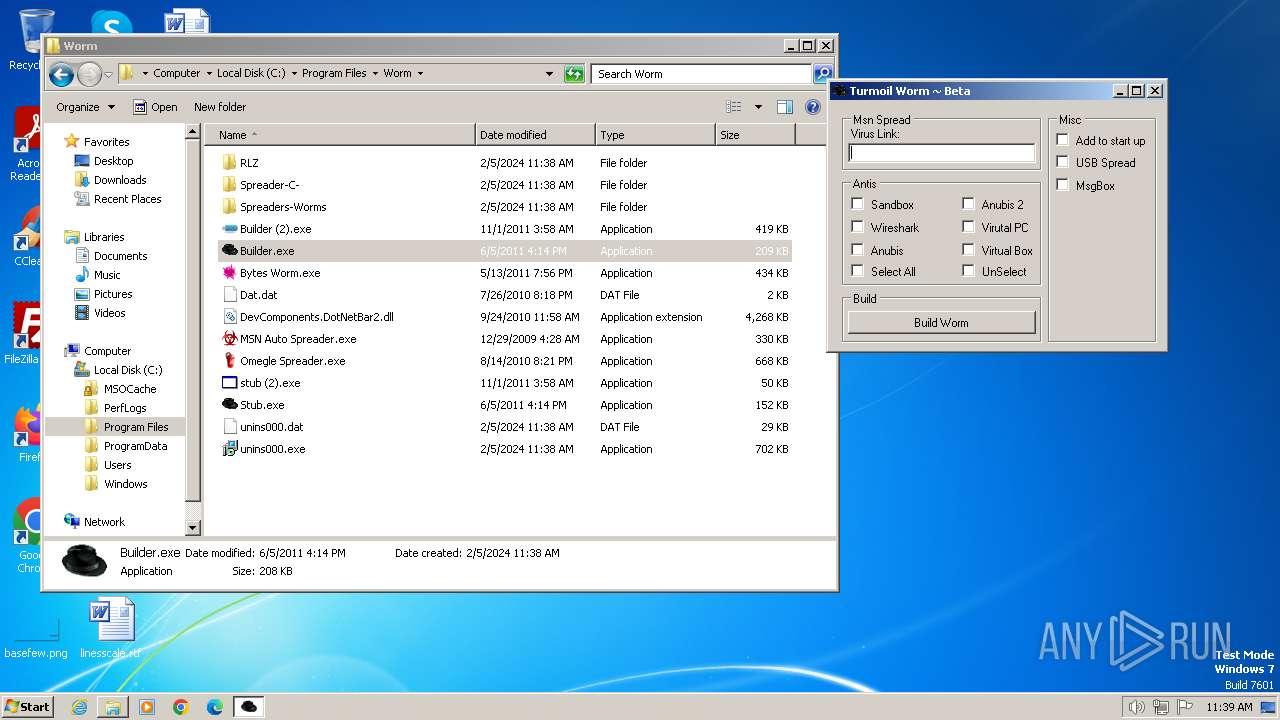This screenshot has height=720, width=1280.
Task: Click the Change your view icon
Action: click(x=734, y=107)
